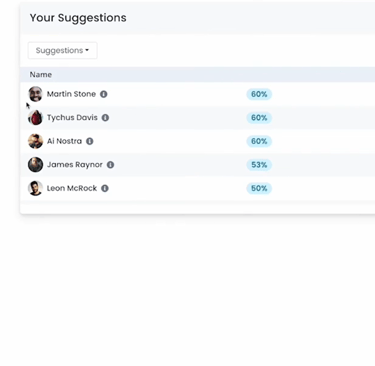Viewport: 375px width, 366px height.
Task: Open info icon next to Ai Nostra
Action: tap(90, 141)
